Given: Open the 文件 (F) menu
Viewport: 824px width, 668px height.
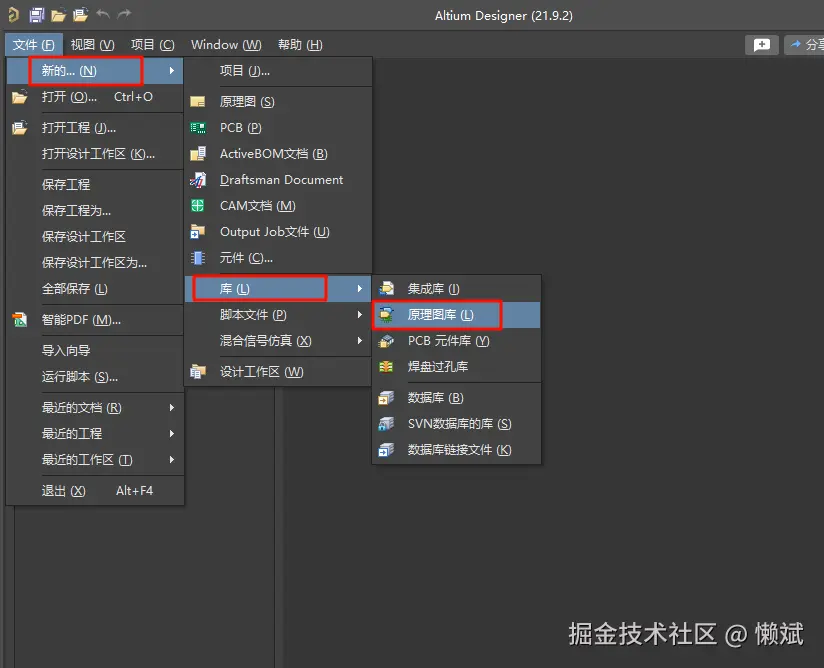Looking at the screenshot, I should click(34, 45).
